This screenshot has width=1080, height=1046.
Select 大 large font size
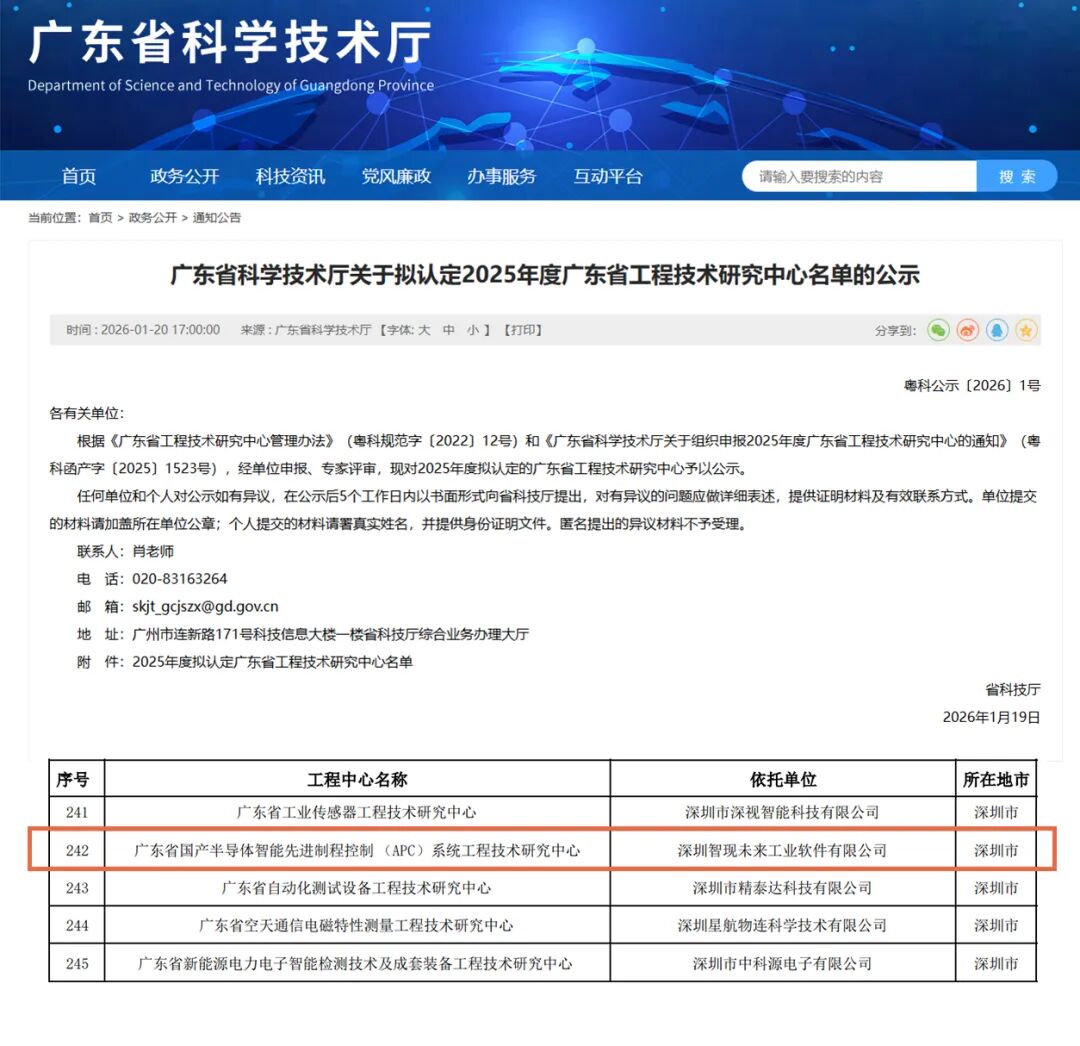click(x=424, y=330)
